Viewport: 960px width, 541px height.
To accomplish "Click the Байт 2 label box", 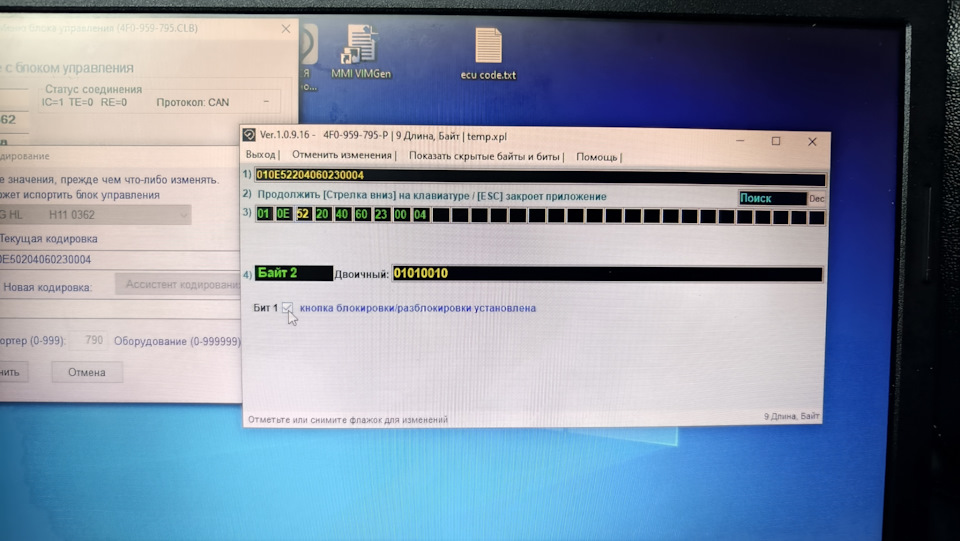I will (x=294, y=273).
